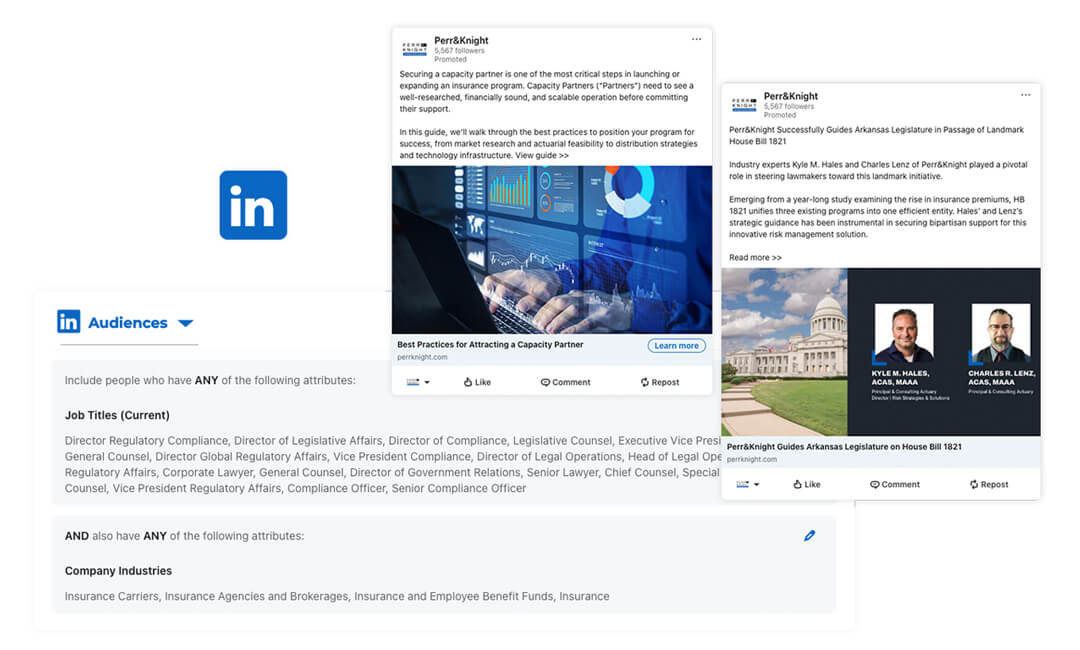Click the Perr&Knight name on the House Bill post
This screenshot has width=1080, height=650.
pos(791,96)
